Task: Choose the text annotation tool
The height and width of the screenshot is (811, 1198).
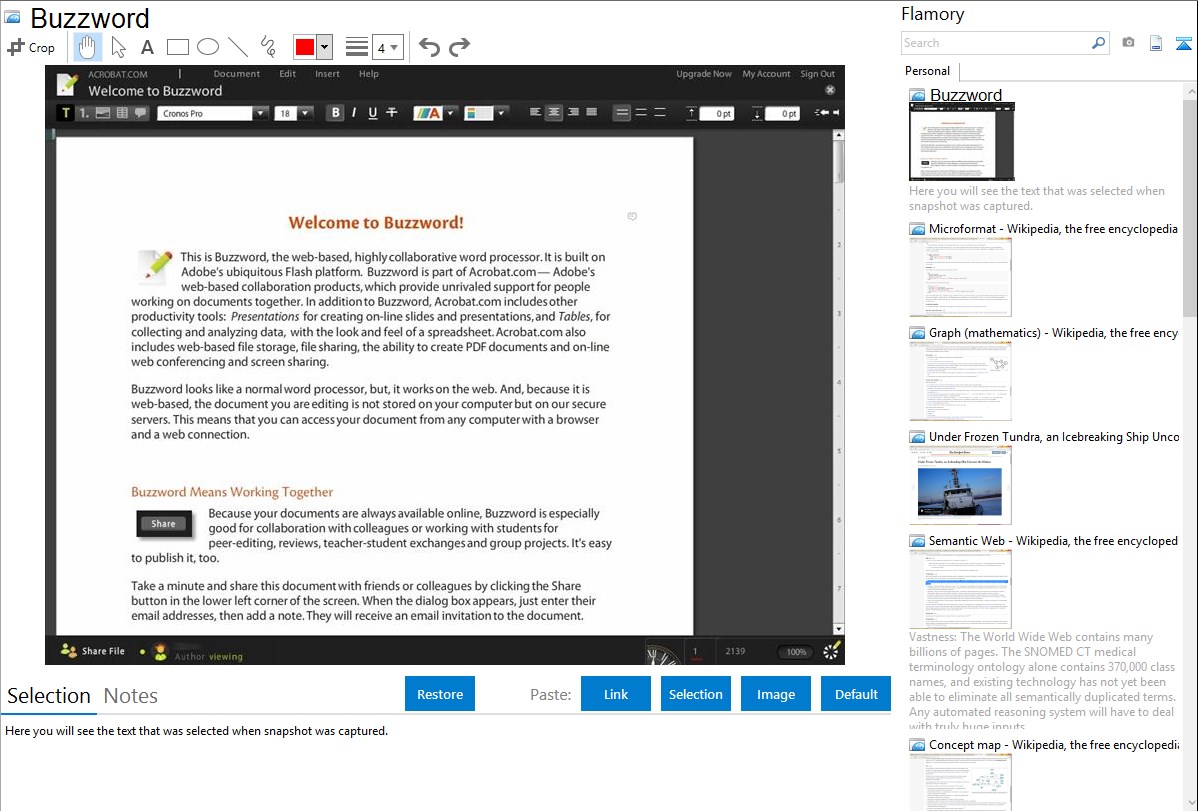Action: 147,47
